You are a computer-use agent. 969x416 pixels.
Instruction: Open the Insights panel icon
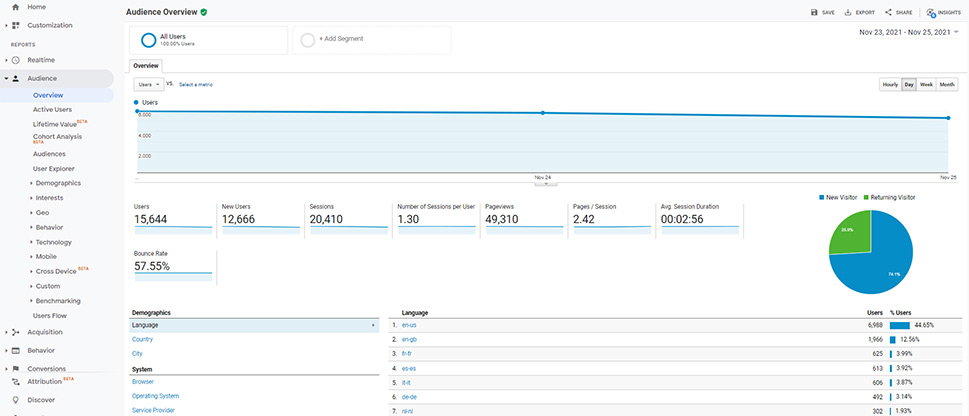931,12
